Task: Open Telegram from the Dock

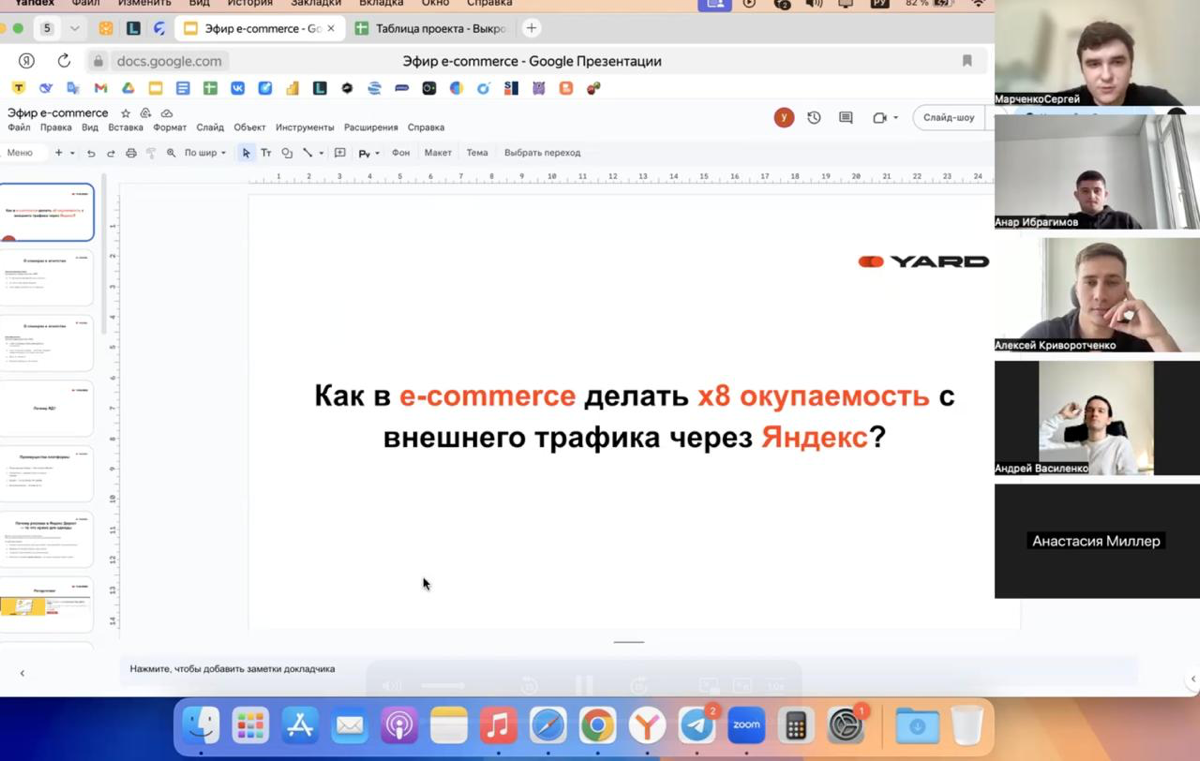Action: coord(697,725)
